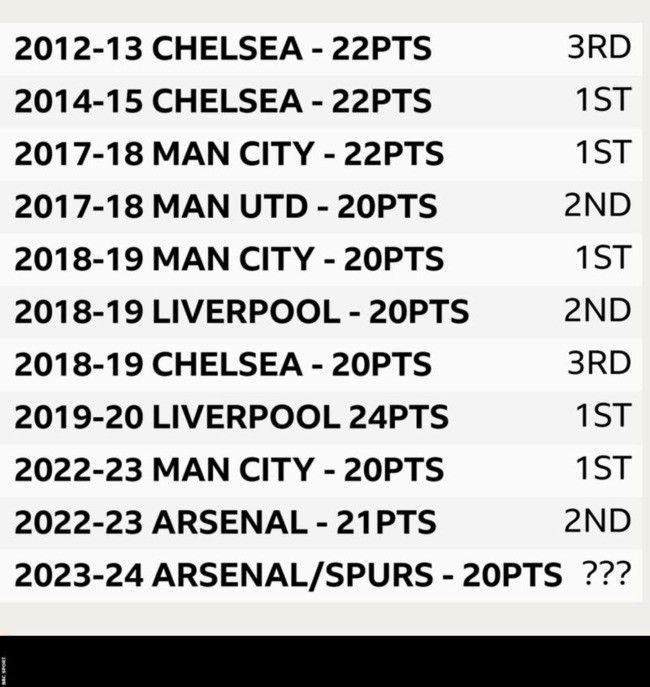The width and height of the screenshot is (650, 687).
Task: Select the 2017-18 Man City 22pts row
Action: pos(228,154)
